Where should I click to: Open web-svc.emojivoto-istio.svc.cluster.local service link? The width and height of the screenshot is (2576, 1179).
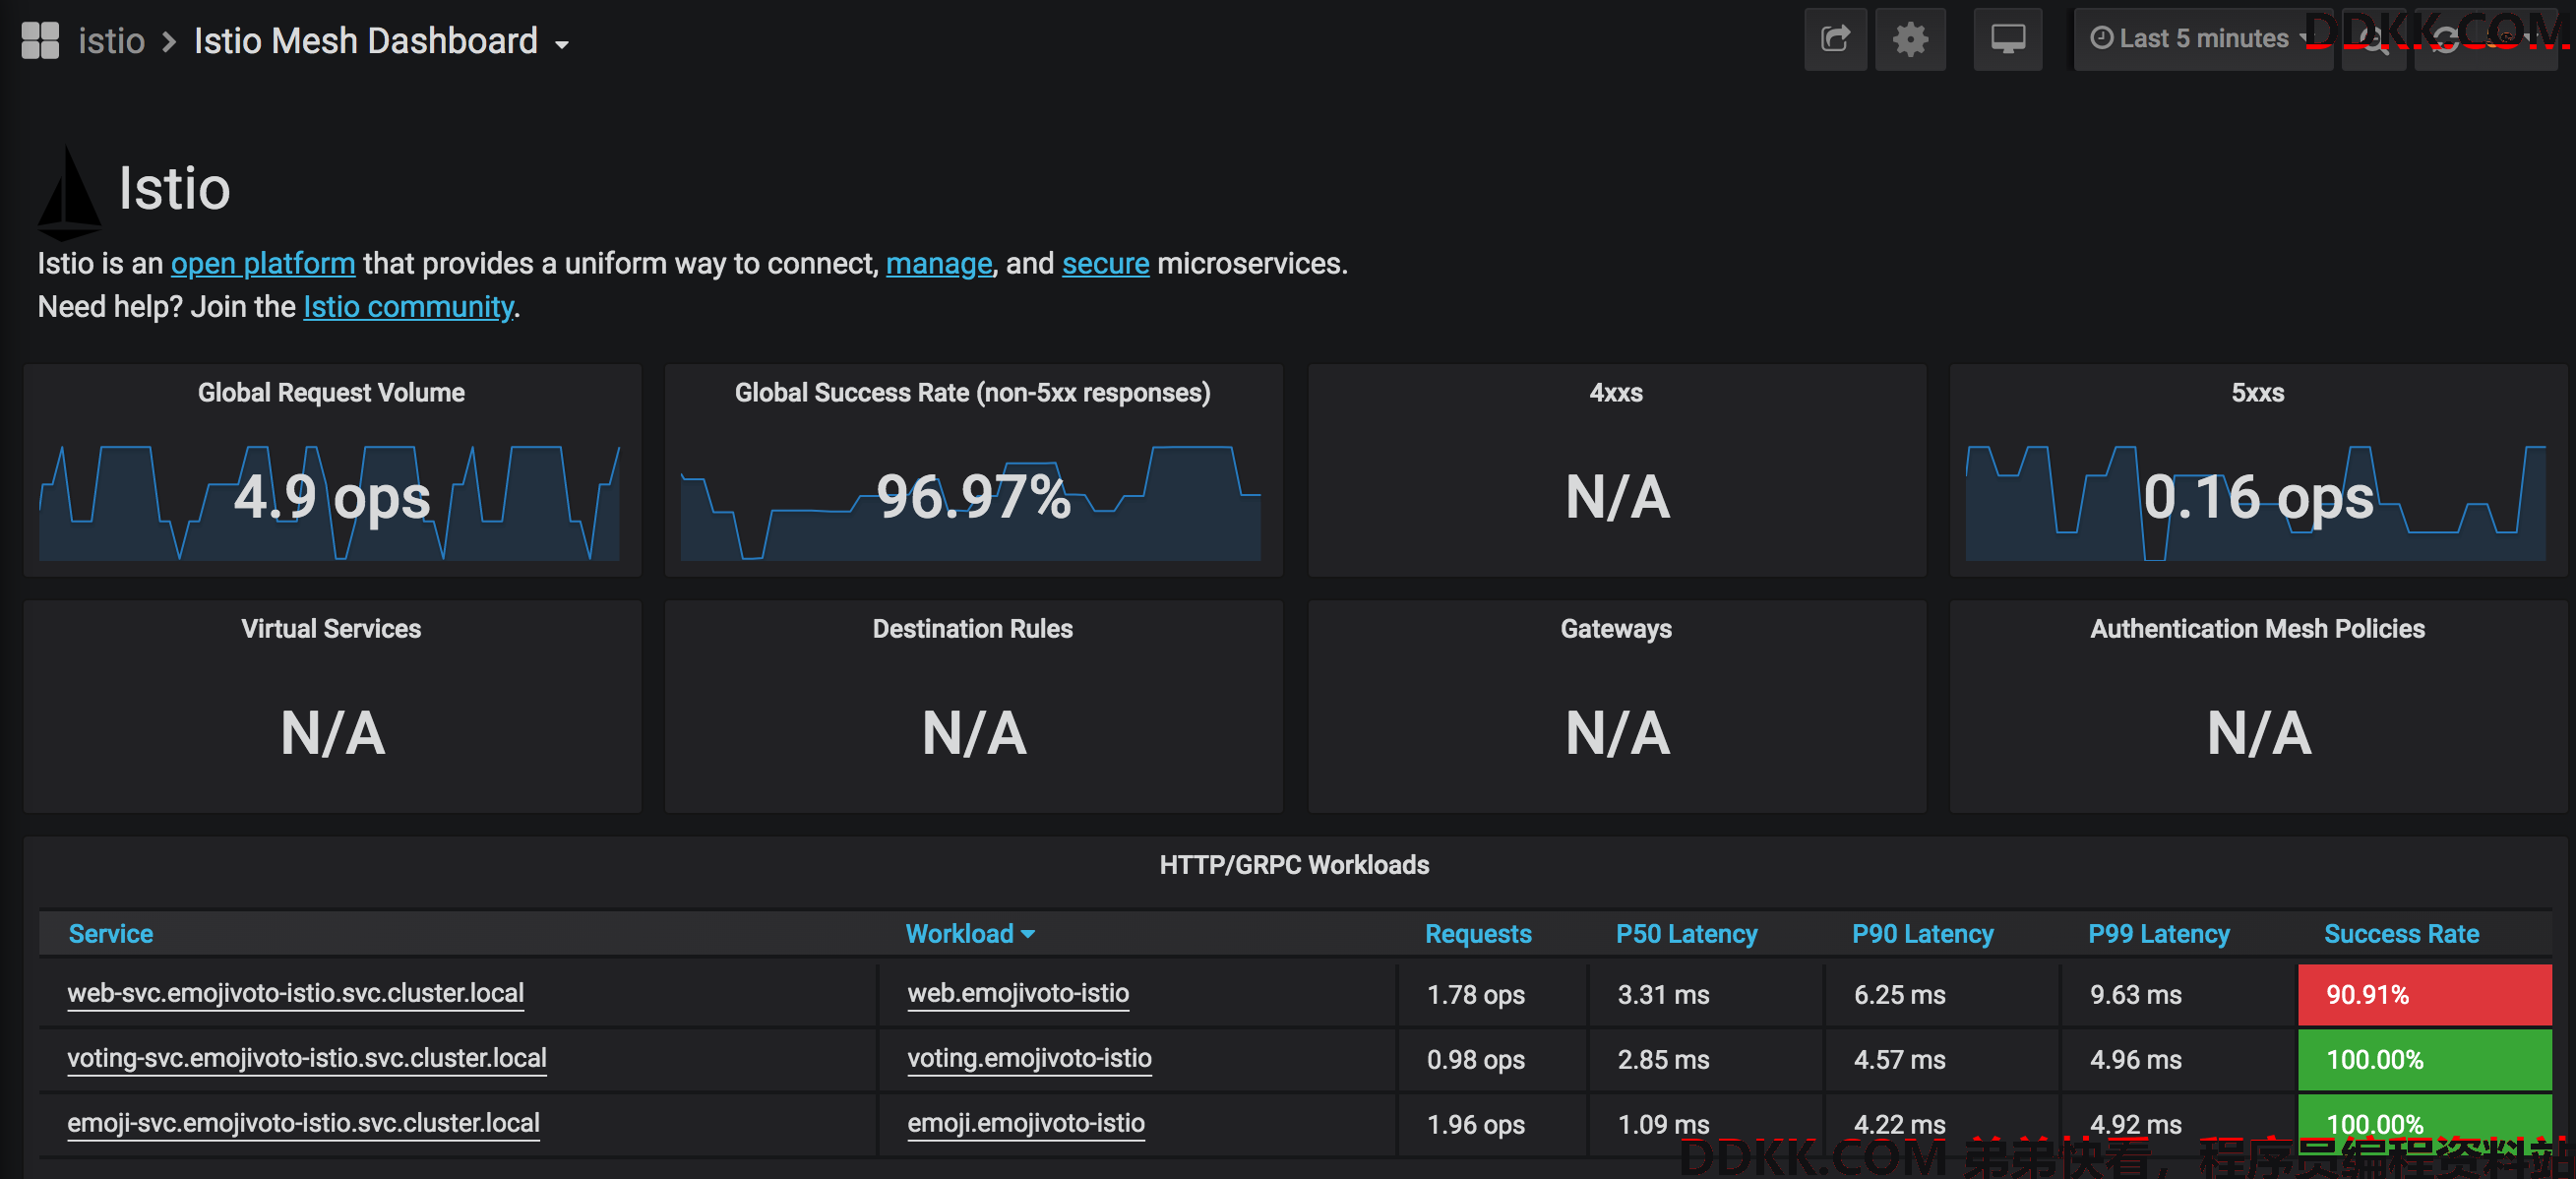tap(295, 993)
